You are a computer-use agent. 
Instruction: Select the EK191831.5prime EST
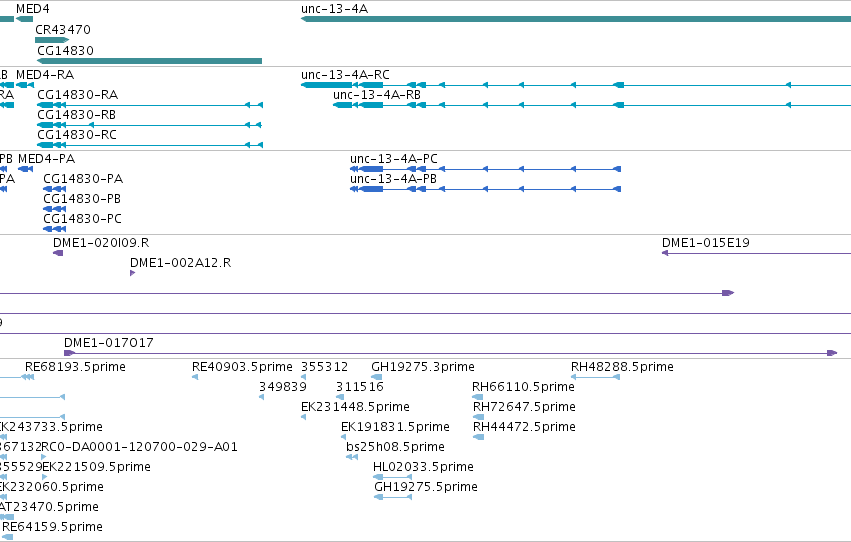(x=344, y=437)
